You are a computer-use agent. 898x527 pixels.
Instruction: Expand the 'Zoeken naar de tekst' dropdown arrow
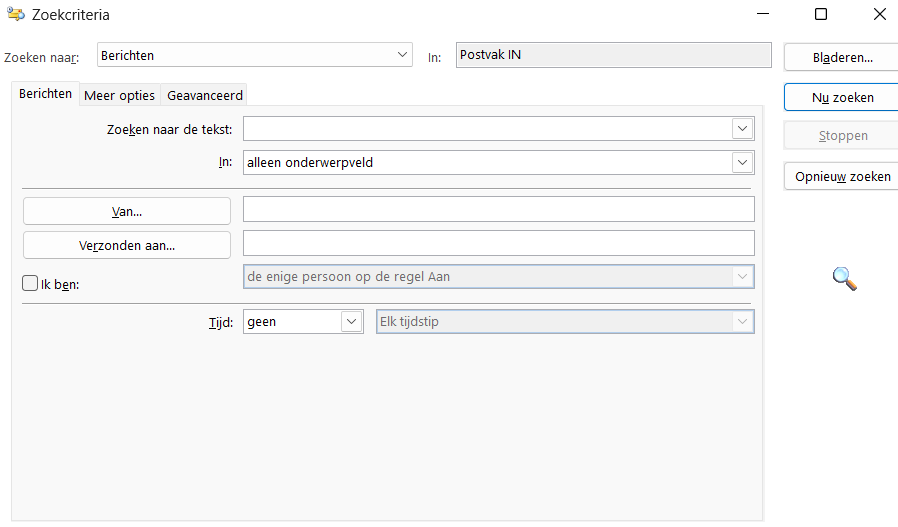click(x=742, y=129)
